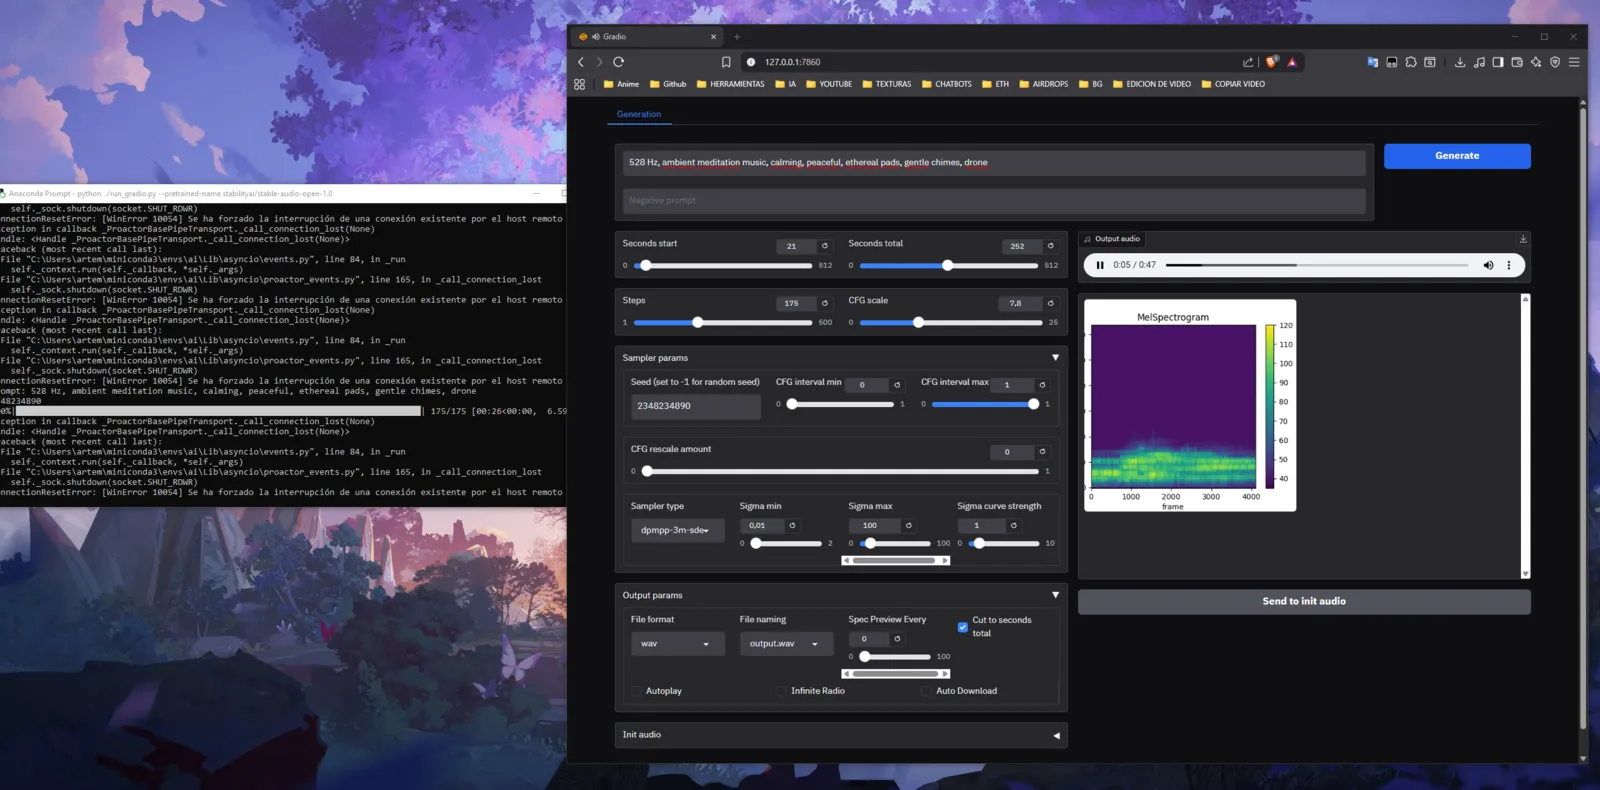Mute the output audio volume

(1488, 265)
